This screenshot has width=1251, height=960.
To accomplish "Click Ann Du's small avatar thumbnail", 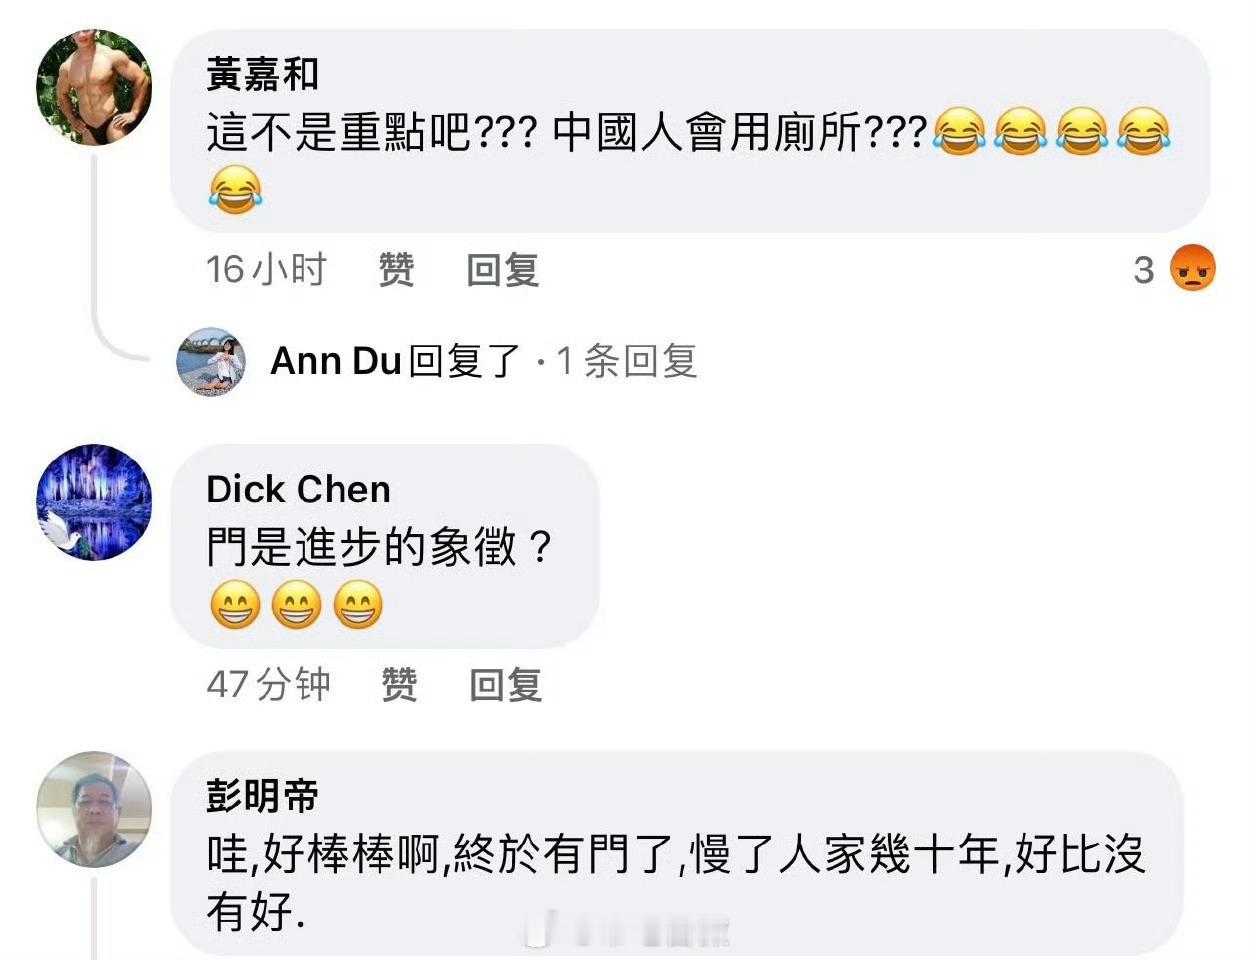I will point(211,361).
